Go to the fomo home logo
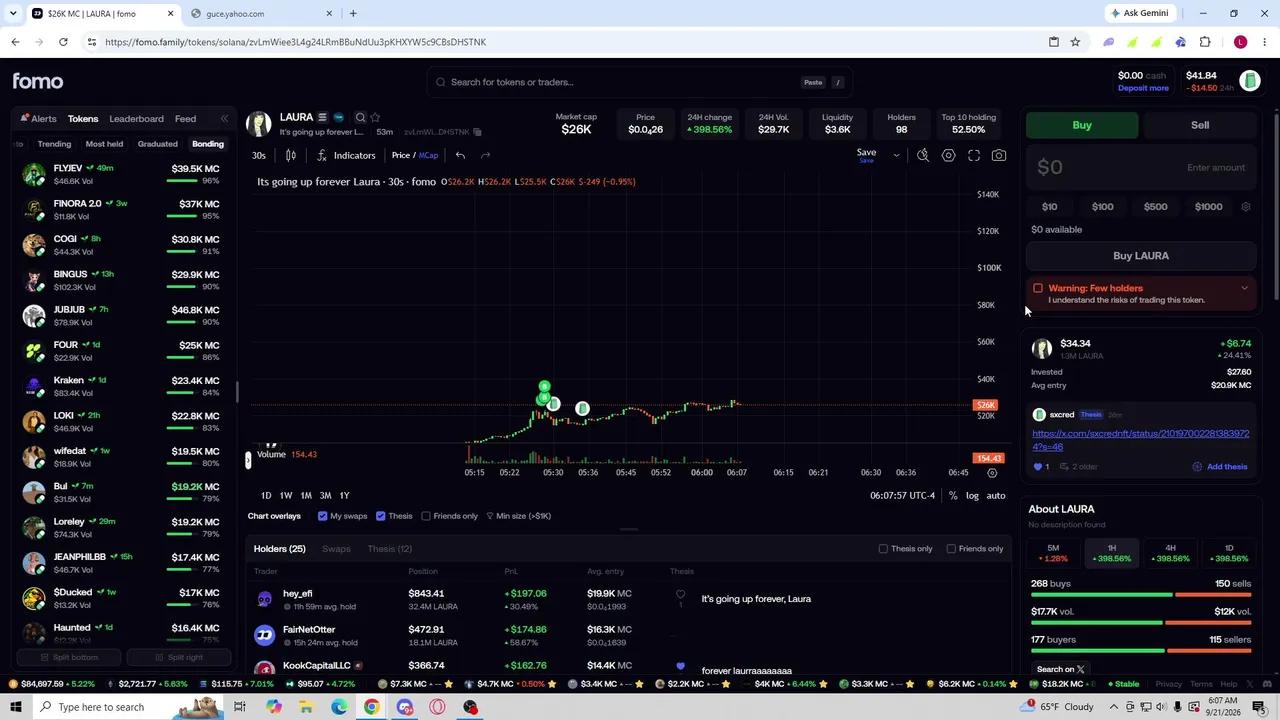 (38, 82)
